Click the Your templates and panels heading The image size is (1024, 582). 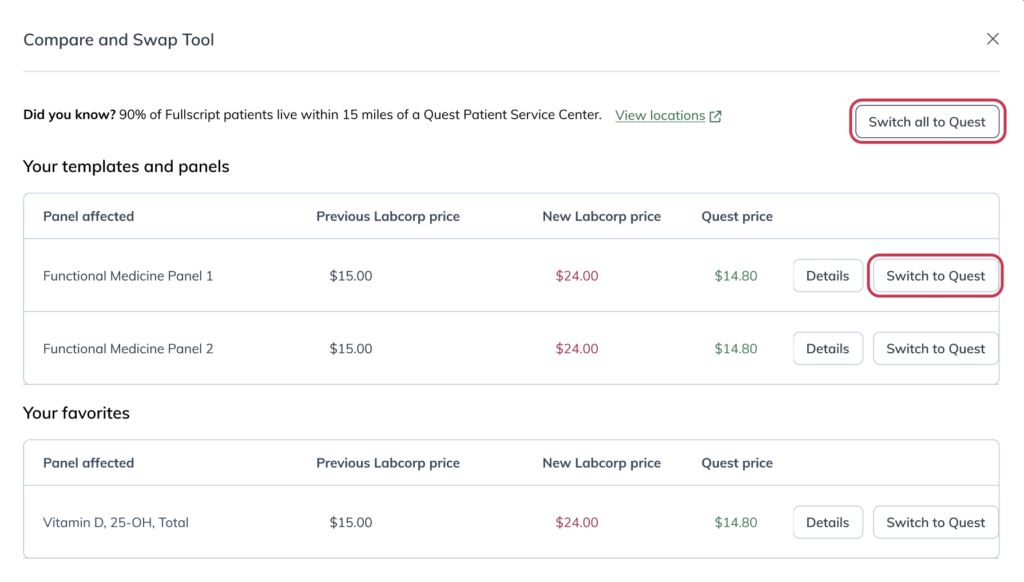(126, 166)
